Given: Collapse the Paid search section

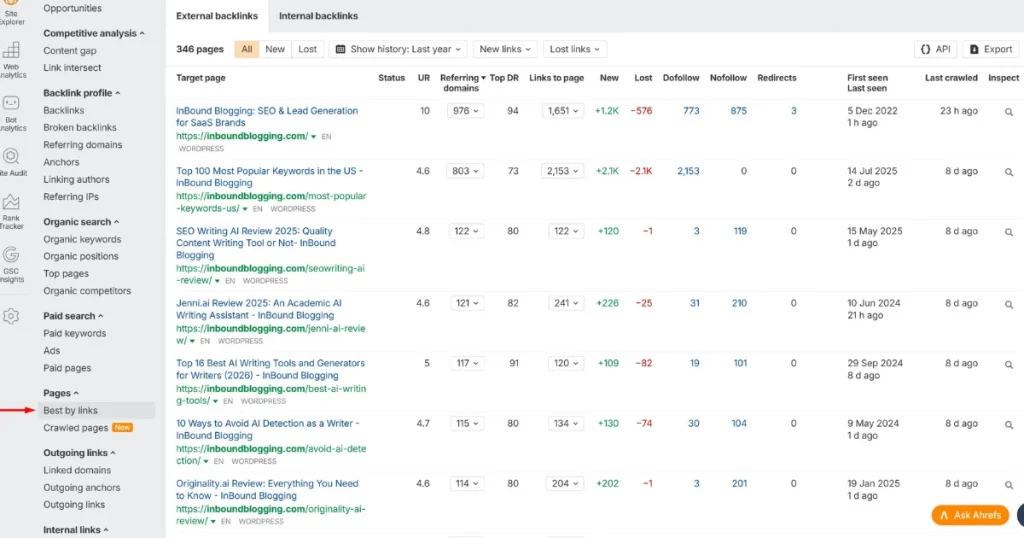Looking at the screenshot, I should click(73, 316).
